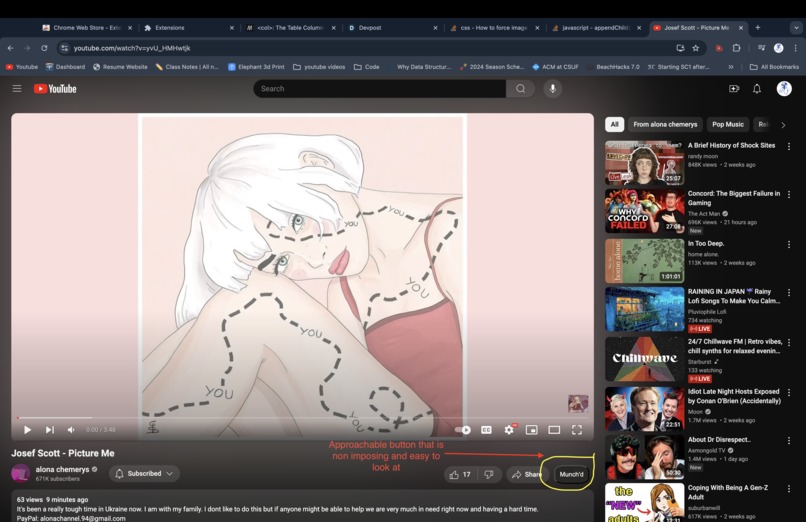Image resolution: width=806 pixels, height=522 pixels.
Task: Open options menu for Shock Sites video
Action: pos(789,146)
